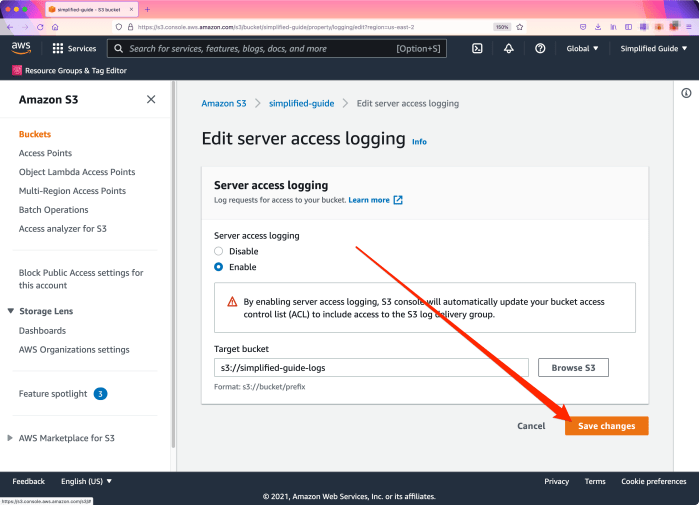
Task: Open Multi-Region Access Points
Action: point(72,191)
